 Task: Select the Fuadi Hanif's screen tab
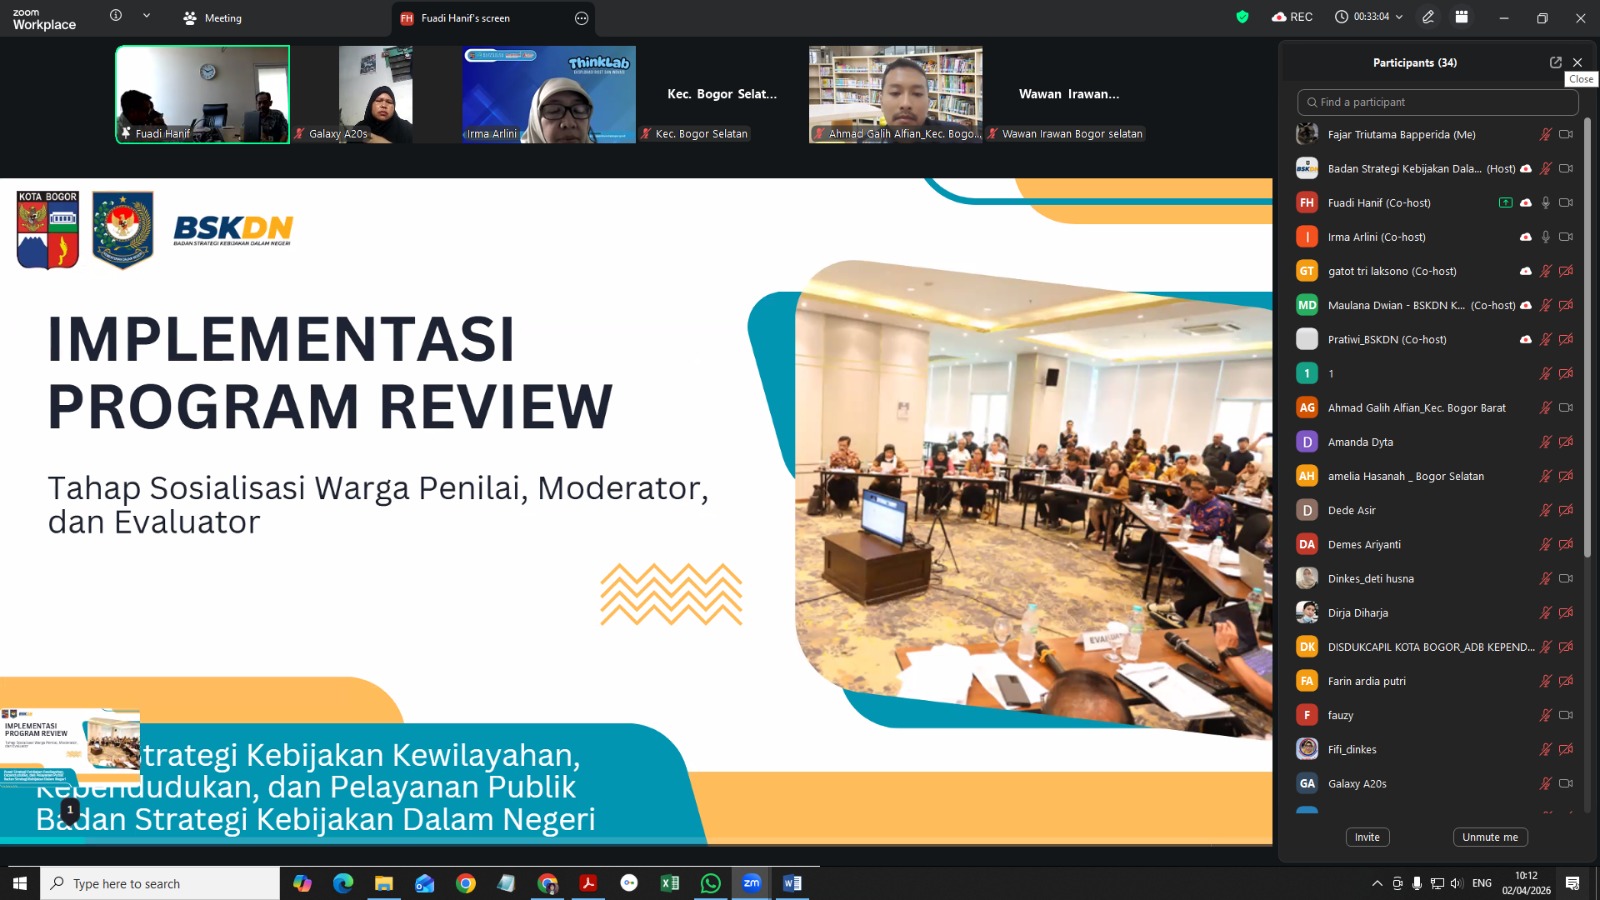[465, 18]
